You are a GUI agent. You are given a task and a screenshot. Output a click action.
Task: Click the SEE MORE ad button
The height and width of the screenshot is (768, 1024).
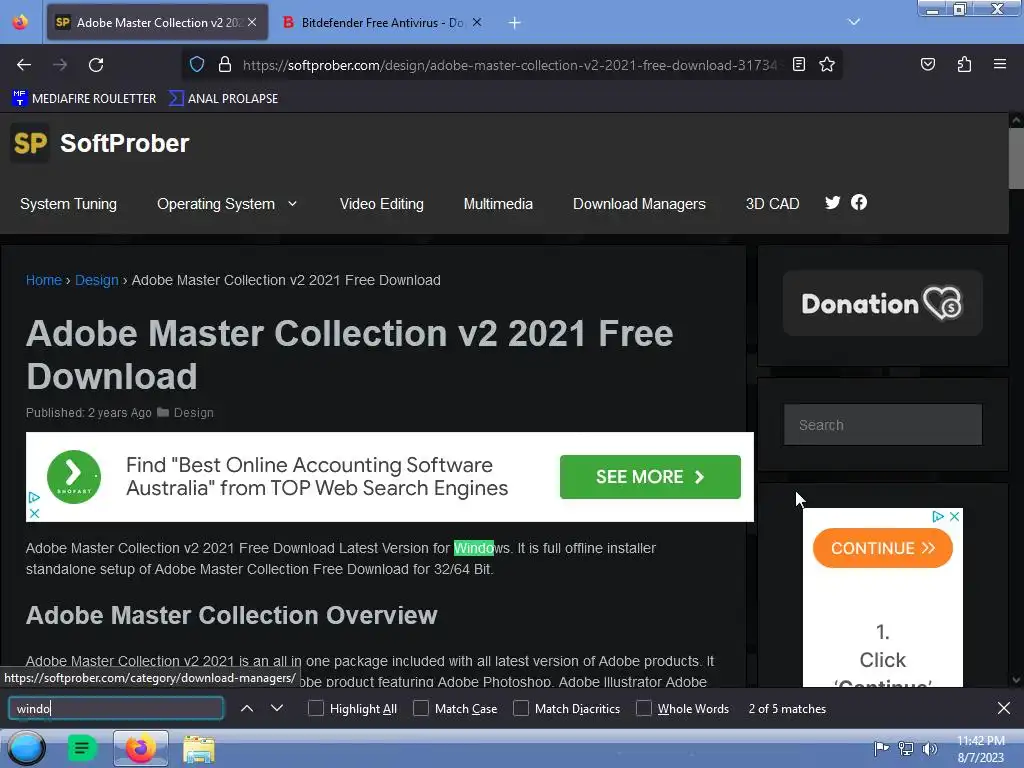point(650,477)
